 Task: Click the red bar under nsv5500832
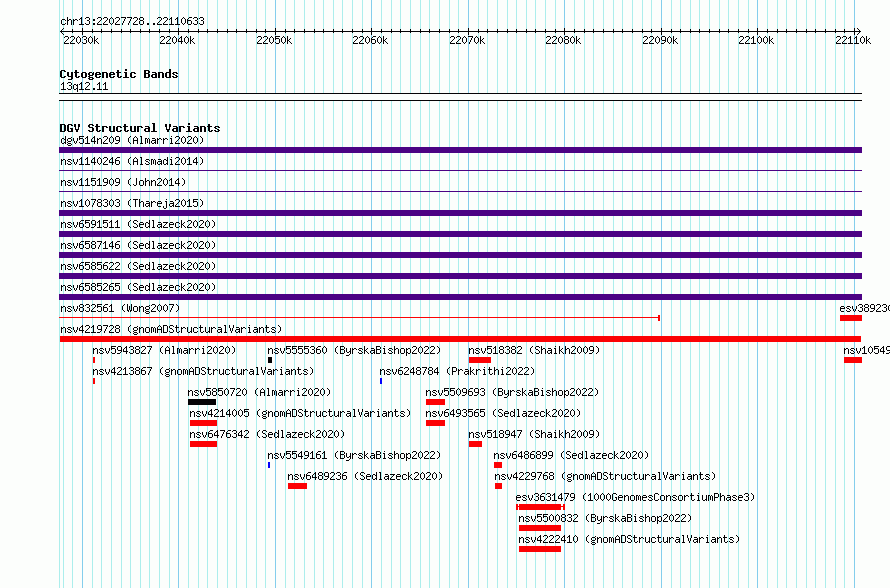(540, 528)
